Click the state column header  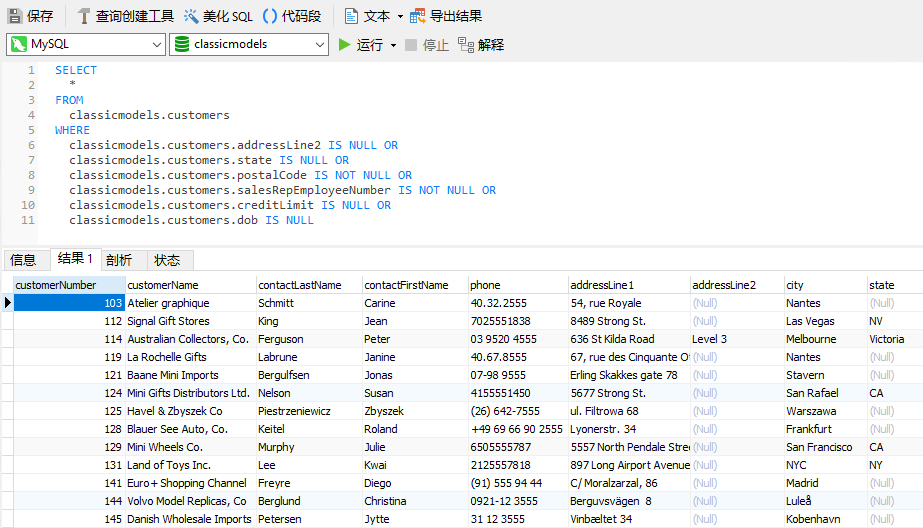[895, 285]
